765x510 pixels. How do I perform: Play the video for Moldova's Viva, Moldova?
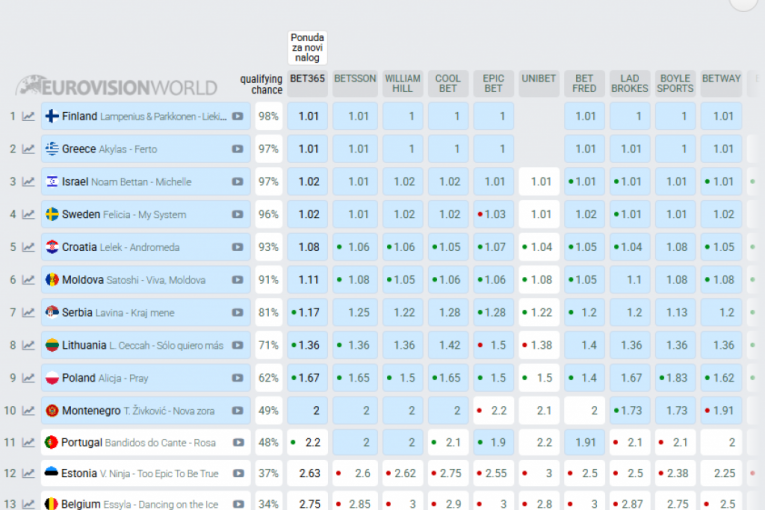(x=238, y=280)
